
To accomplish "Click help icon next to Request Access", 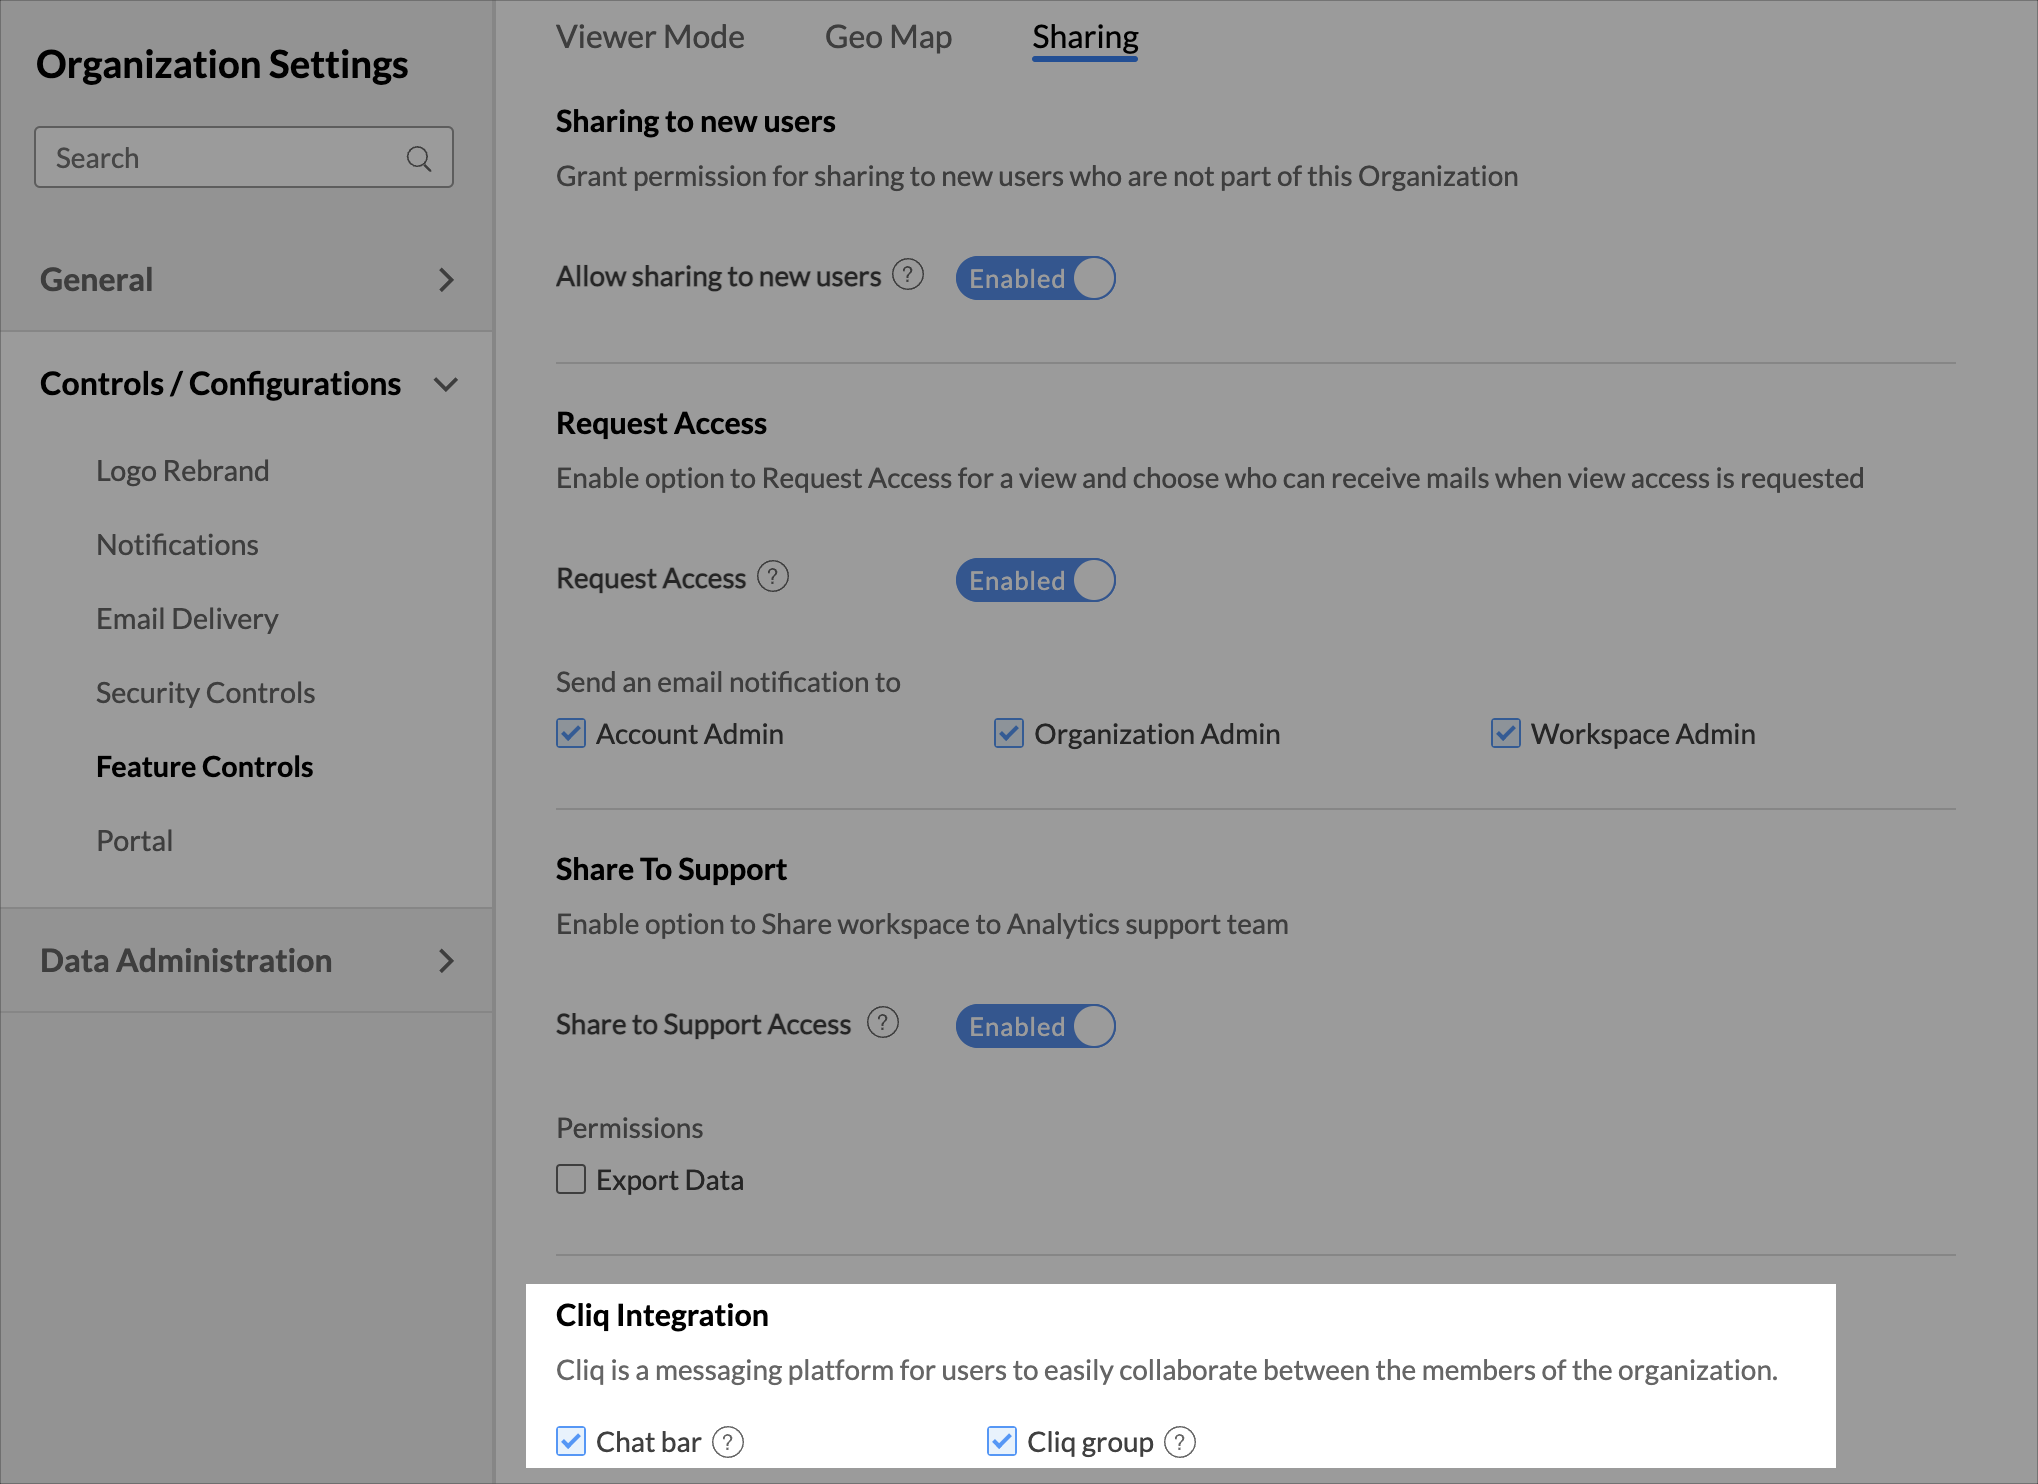I will click(x=772, y=576).
